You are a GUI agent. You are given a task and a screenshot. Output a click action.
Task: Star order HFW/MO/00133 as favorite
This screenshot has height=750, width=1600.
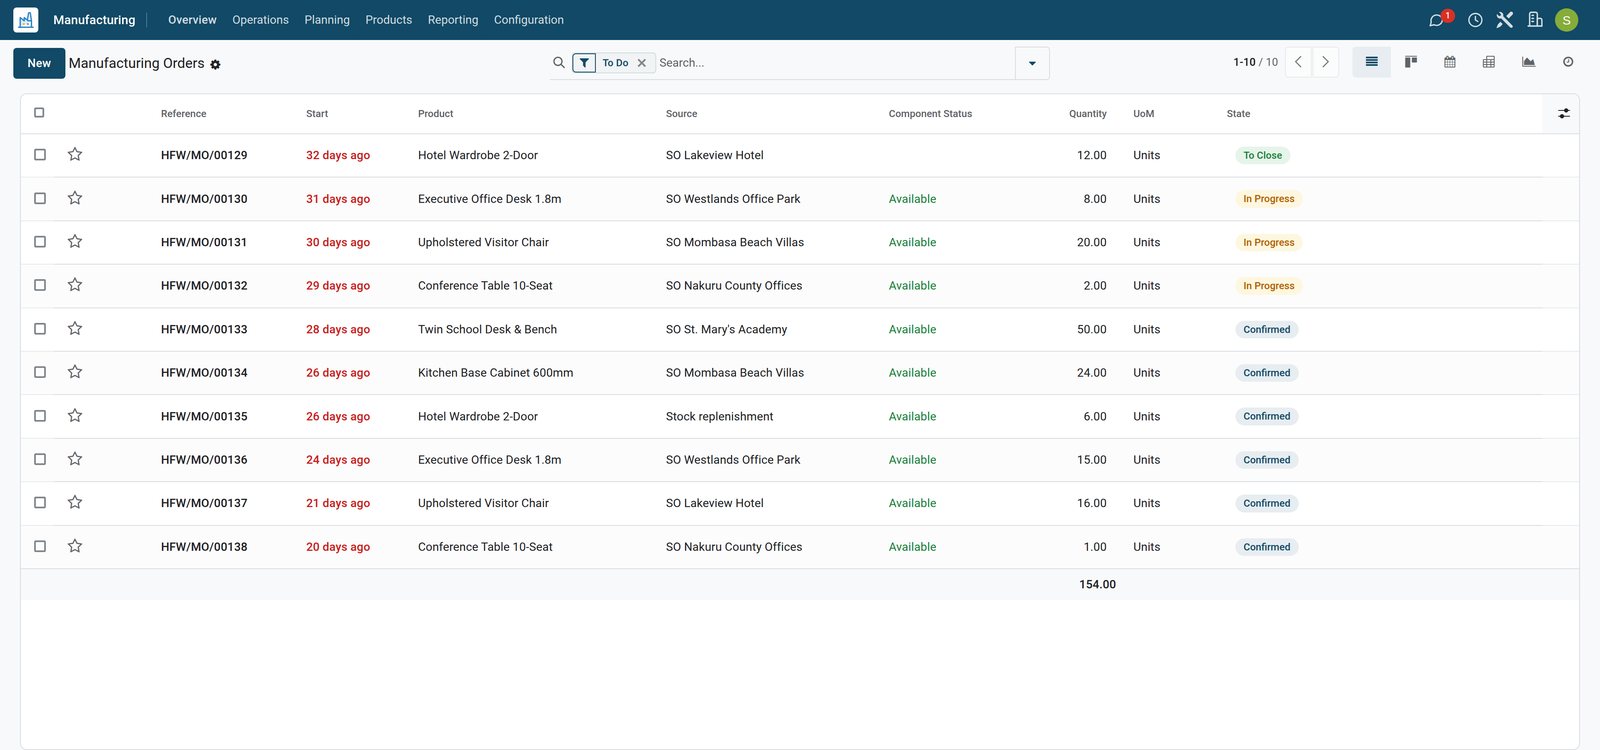(75, 329)
